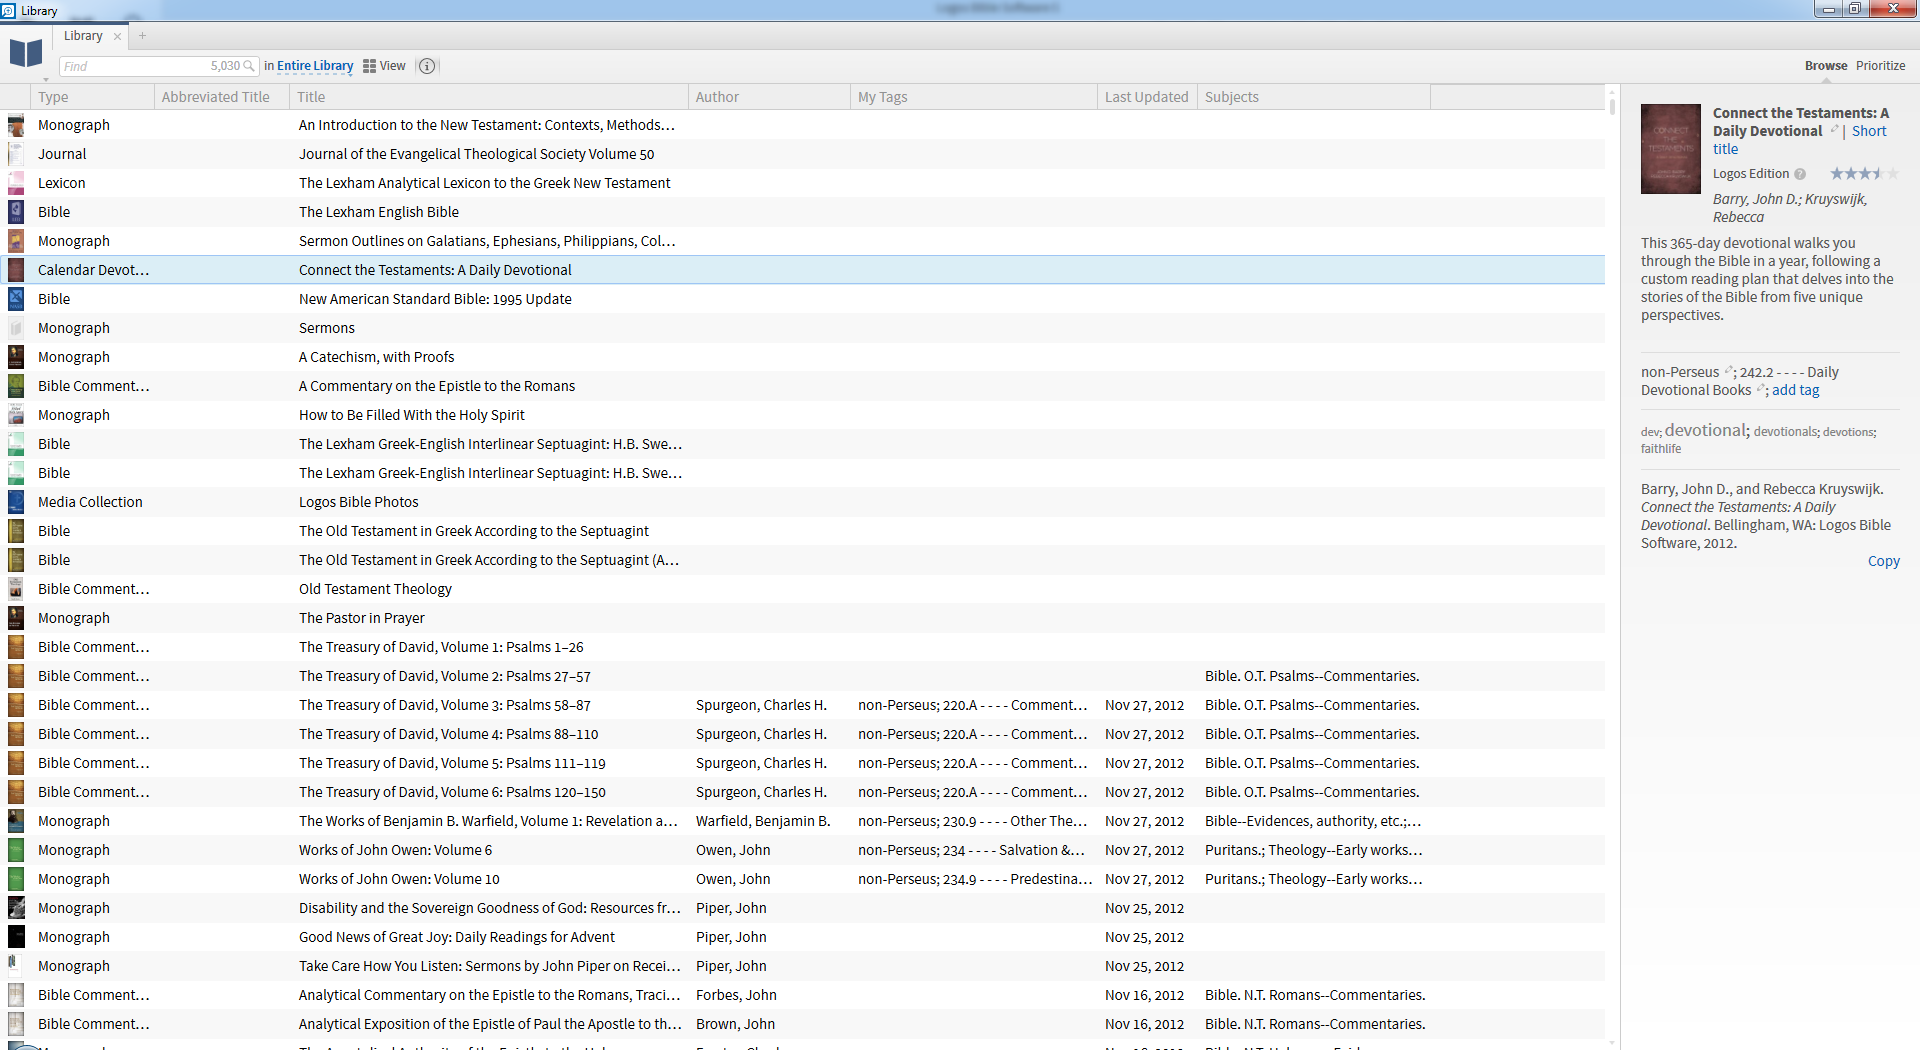
Task: Sort by the Abbreviated Title column header
Action: point(222,97)
